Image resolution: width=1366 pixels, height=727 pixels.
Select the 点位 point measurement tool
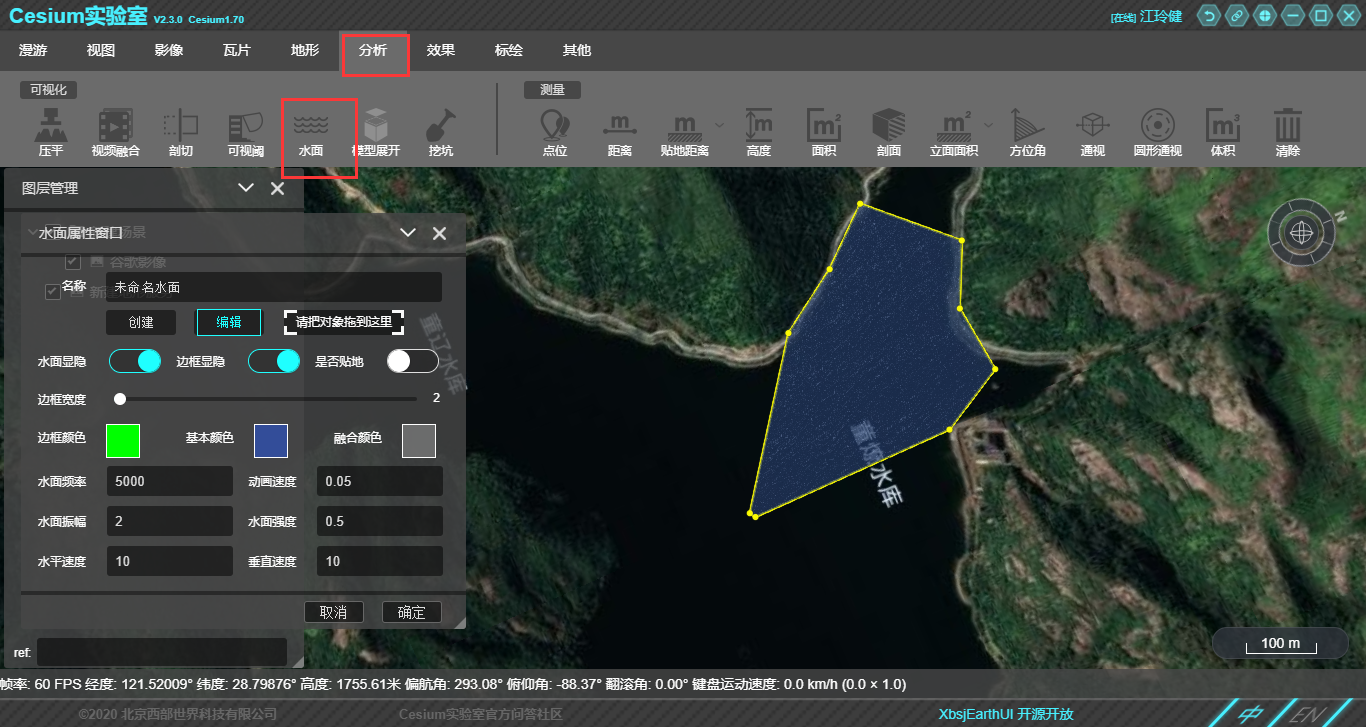tap(555, 133)
